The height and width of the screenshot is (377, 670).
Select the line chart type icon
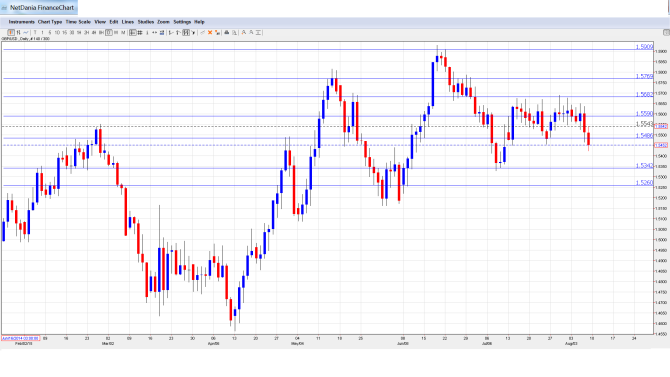(x=26, y=32)
